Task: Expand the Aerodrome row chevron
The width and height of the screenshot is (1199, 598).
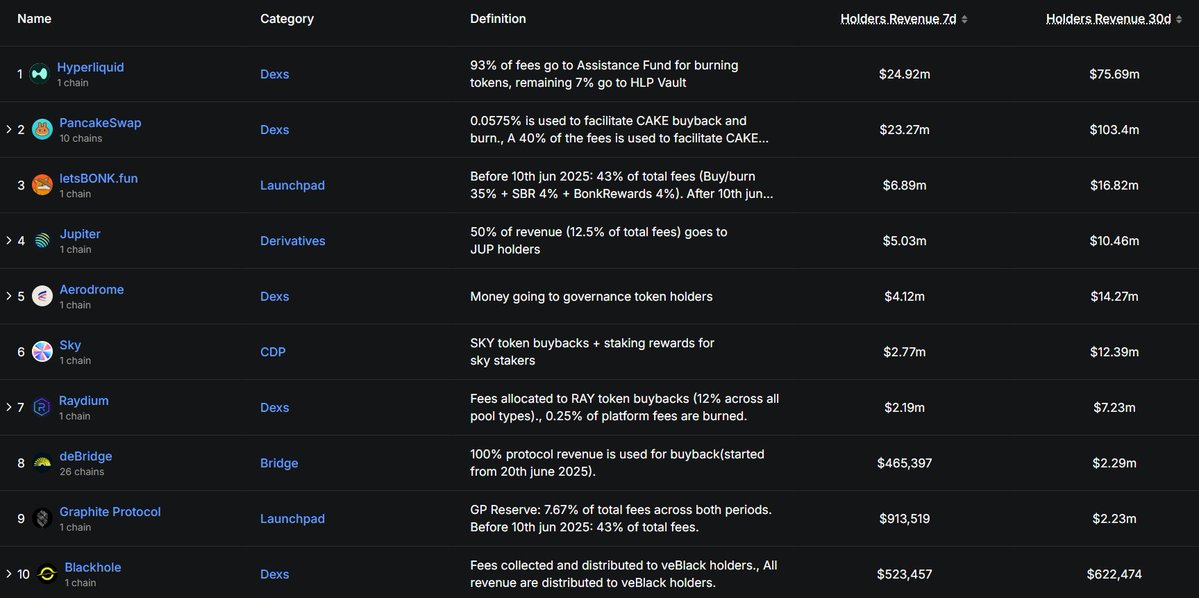Action: click(x=8, y=296)
